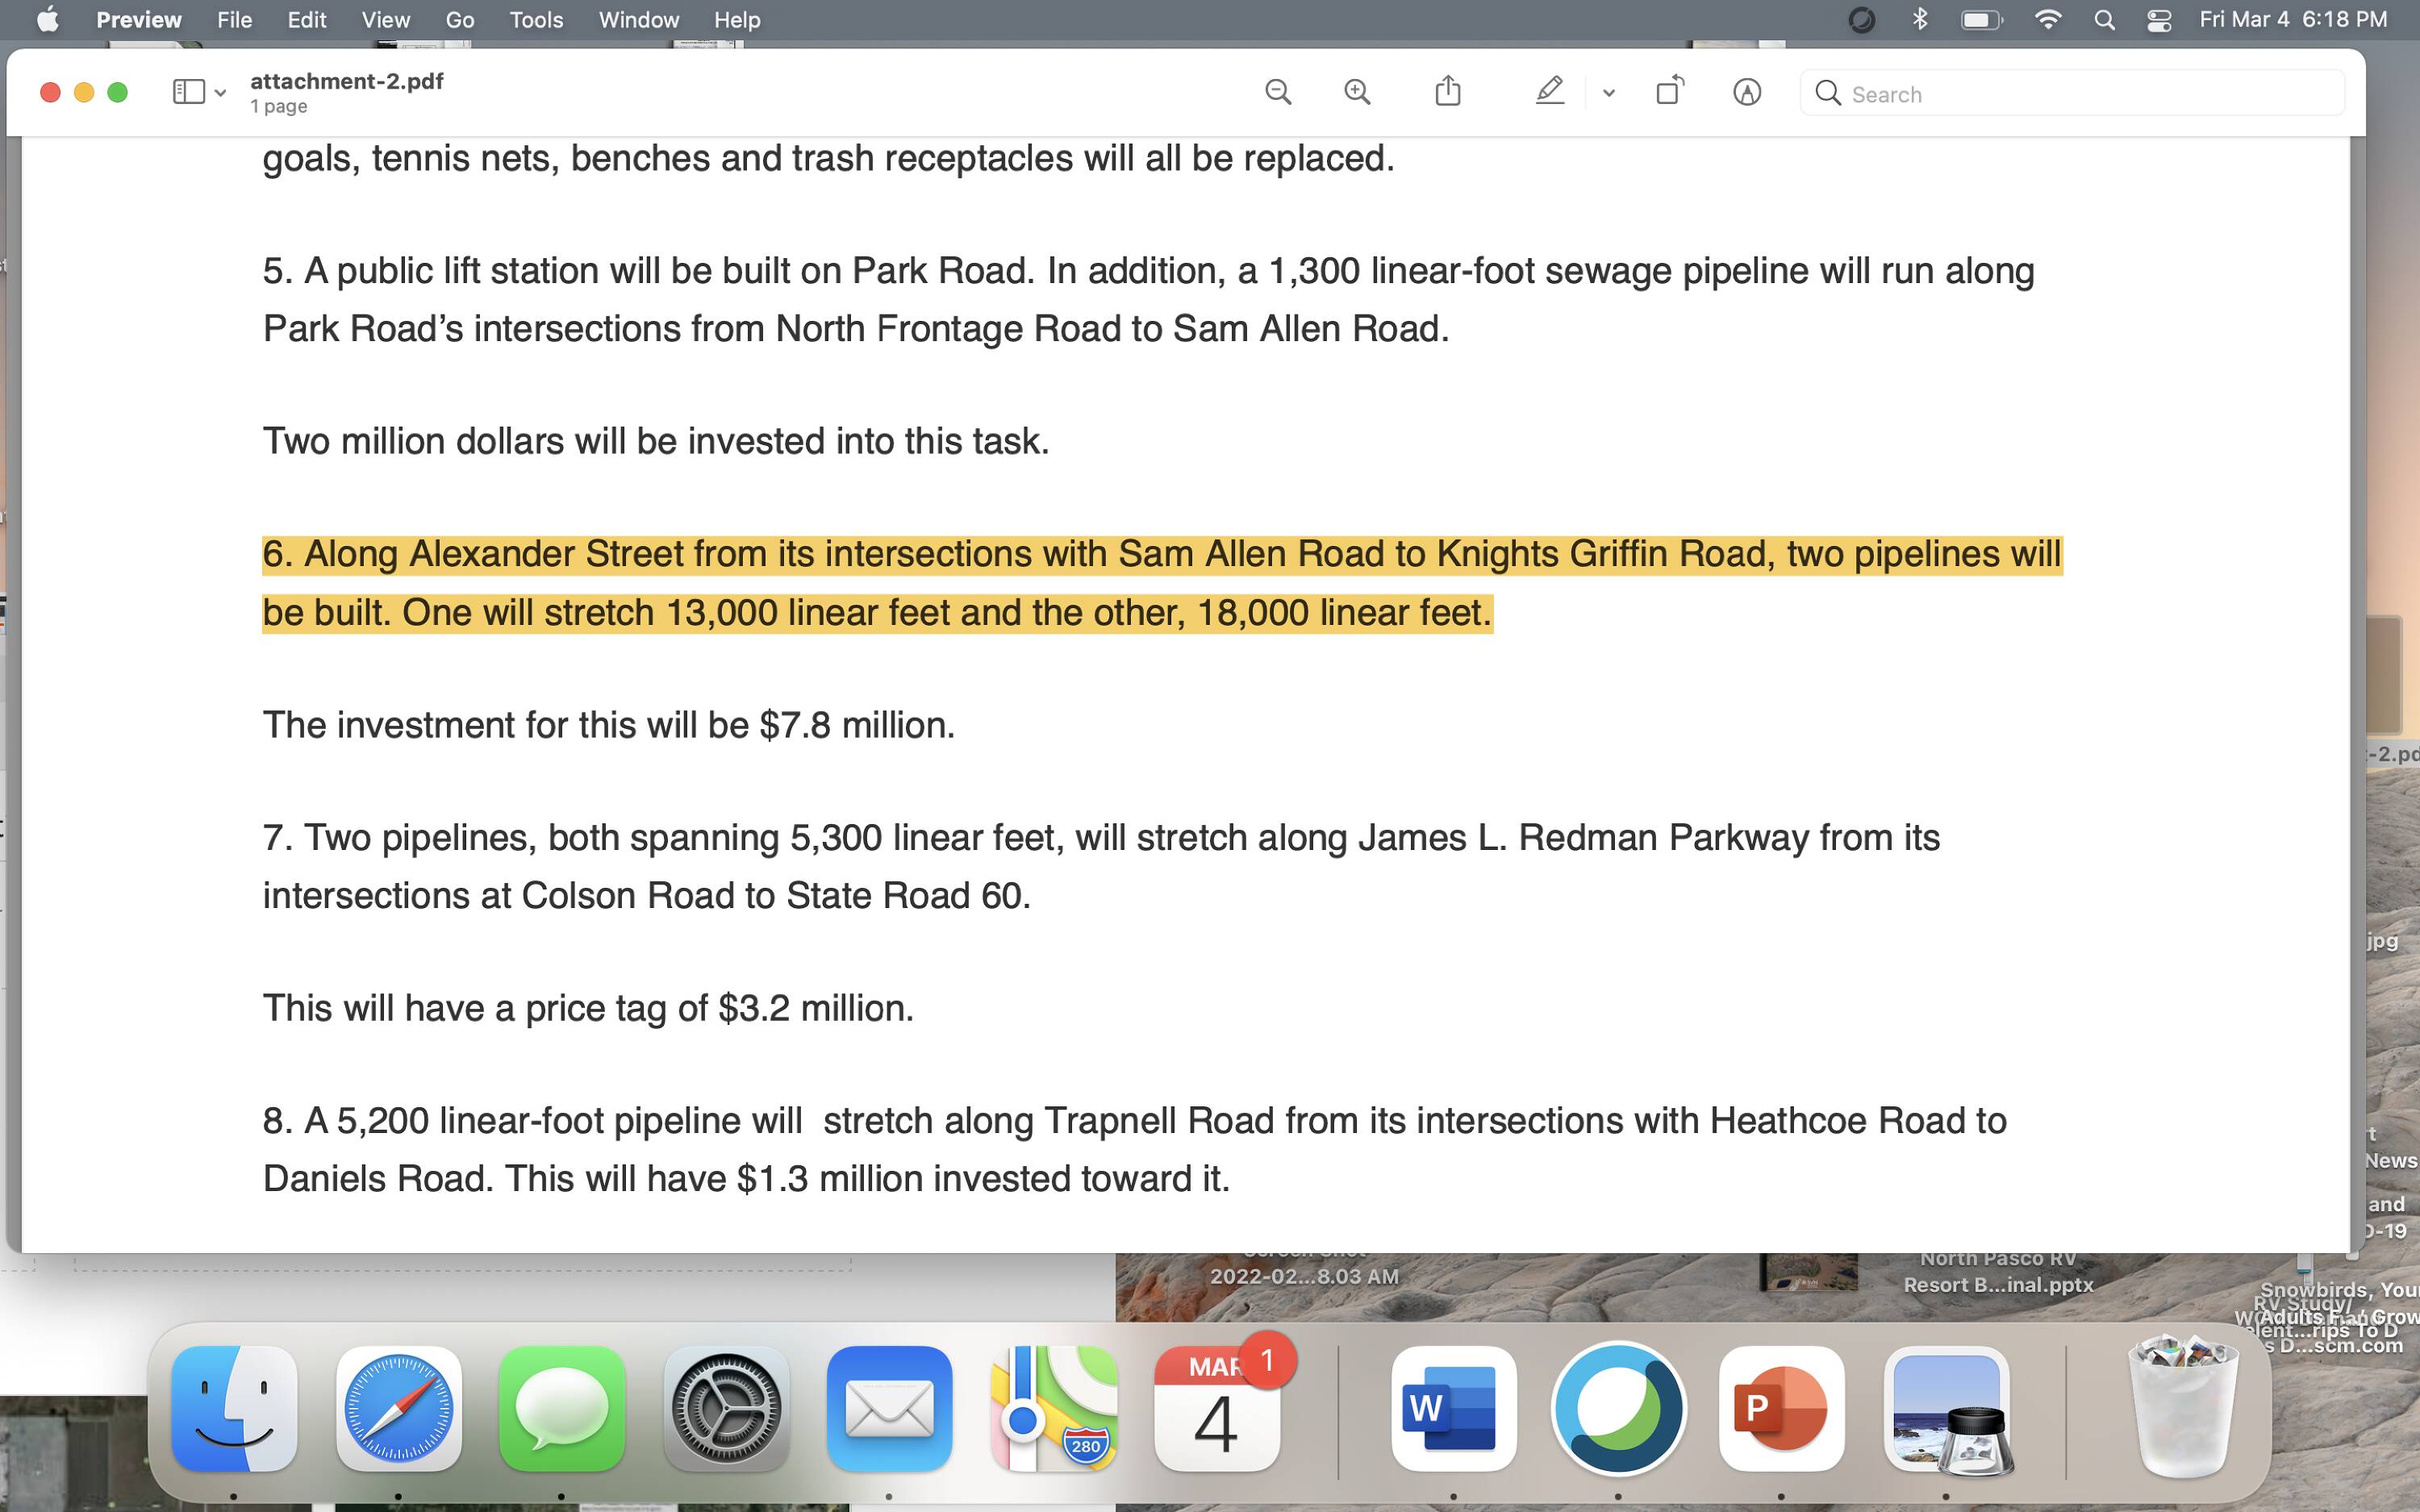Expand the highlight color dropdown arrow

click(1608, 93)
